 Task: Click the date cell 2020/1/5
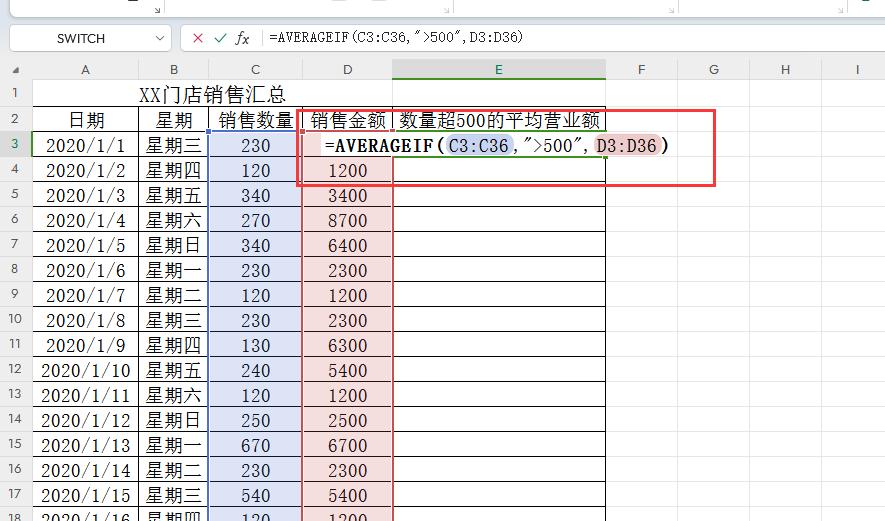coord(86,245)
